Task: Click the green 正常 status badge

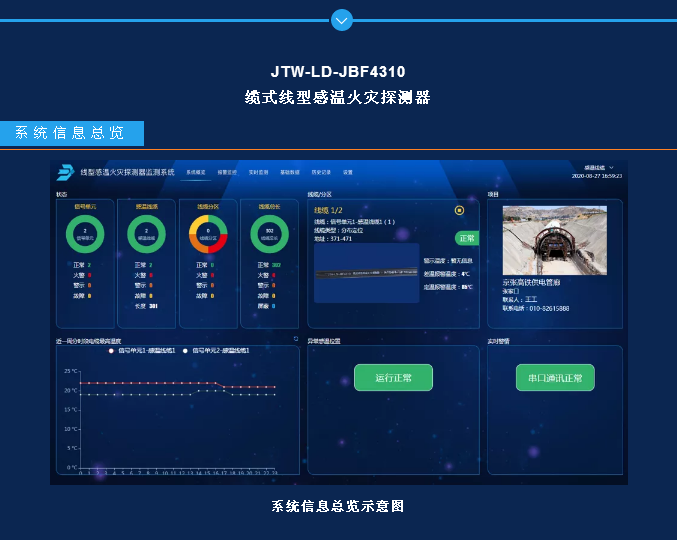Action: tap(467, 238)
